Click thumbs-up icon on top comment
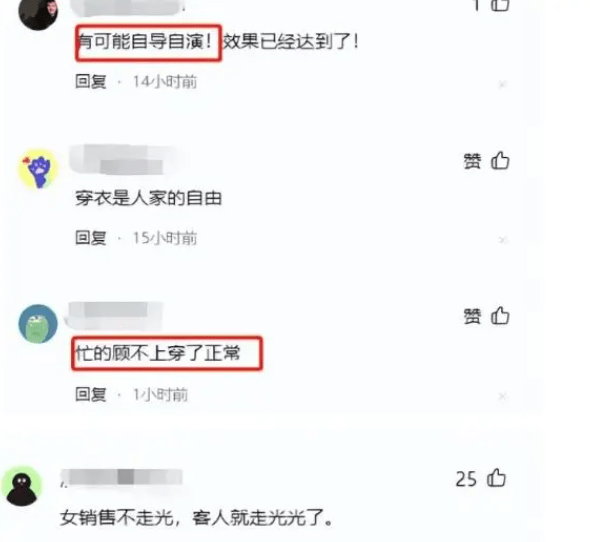The image size is (590, 542). tap(500, 4)
